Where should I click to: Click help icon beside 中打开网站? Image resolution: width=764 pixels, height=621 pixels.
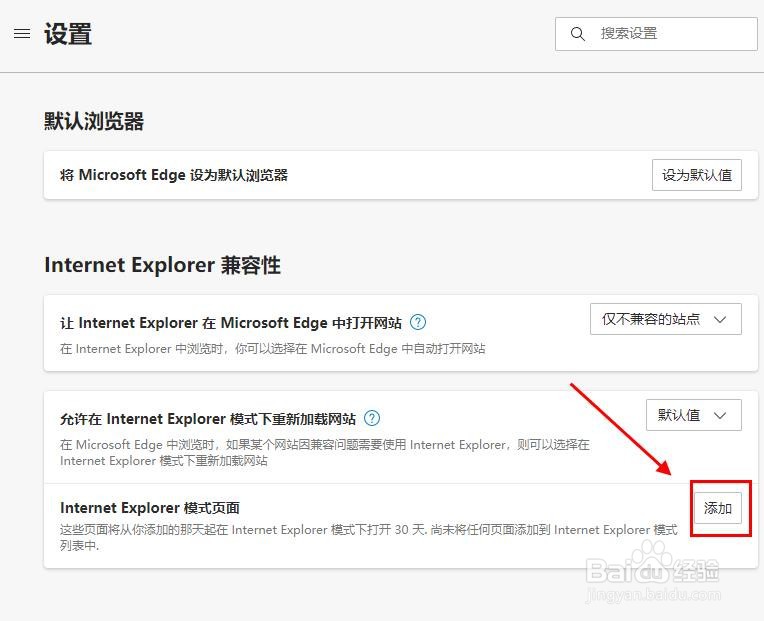click(418, 322)
